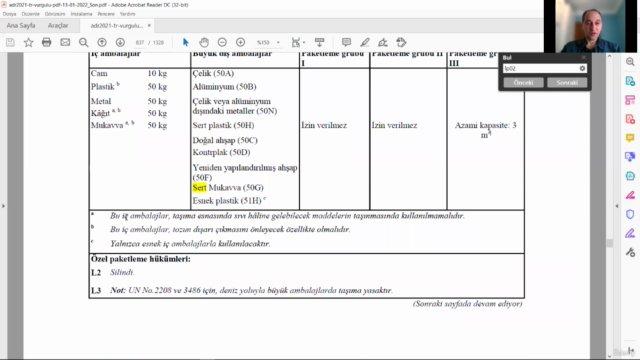Select the arrow selection tool

coord(186,42)
